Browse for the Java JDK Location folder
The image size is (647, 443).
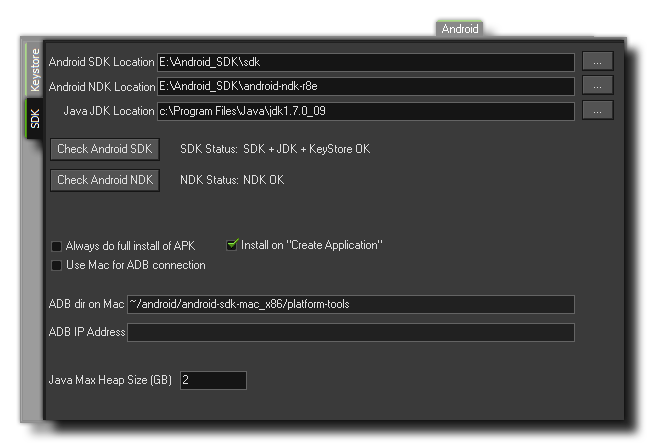[x=597, y=111]
